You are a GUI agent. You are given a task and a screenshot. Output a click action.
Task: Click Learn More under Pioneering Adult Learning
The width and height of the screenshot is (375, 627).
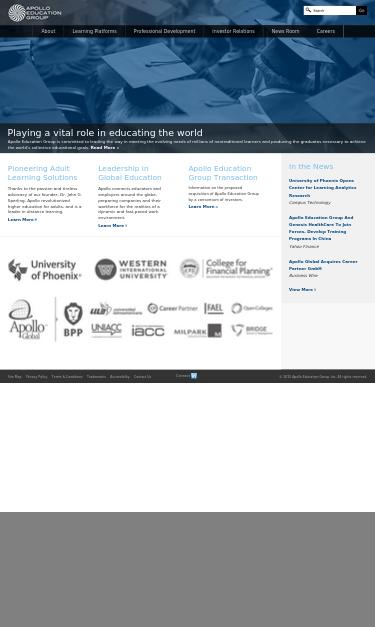pos(22,220)
